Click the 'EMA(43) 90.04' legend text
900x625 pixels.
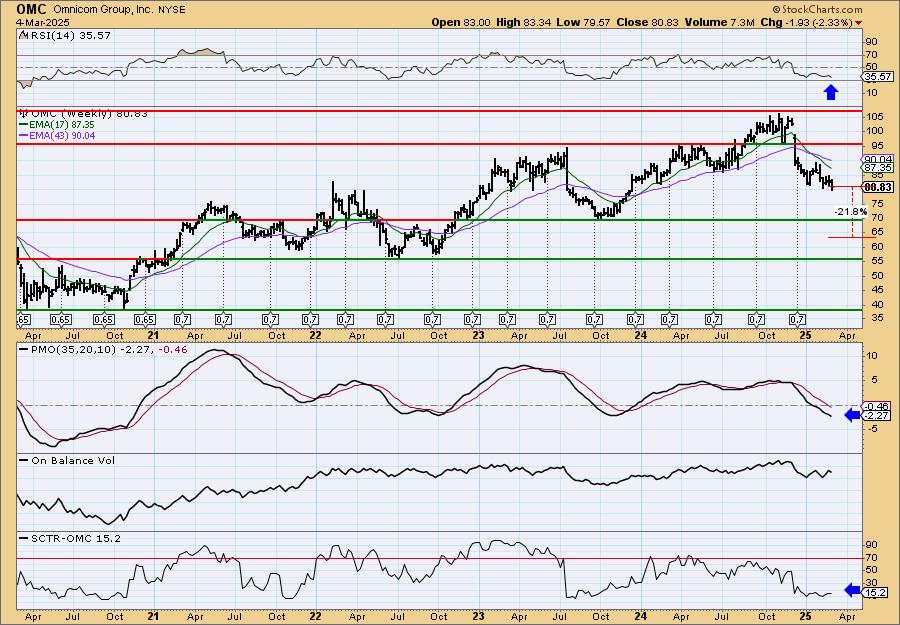point(62,136)
